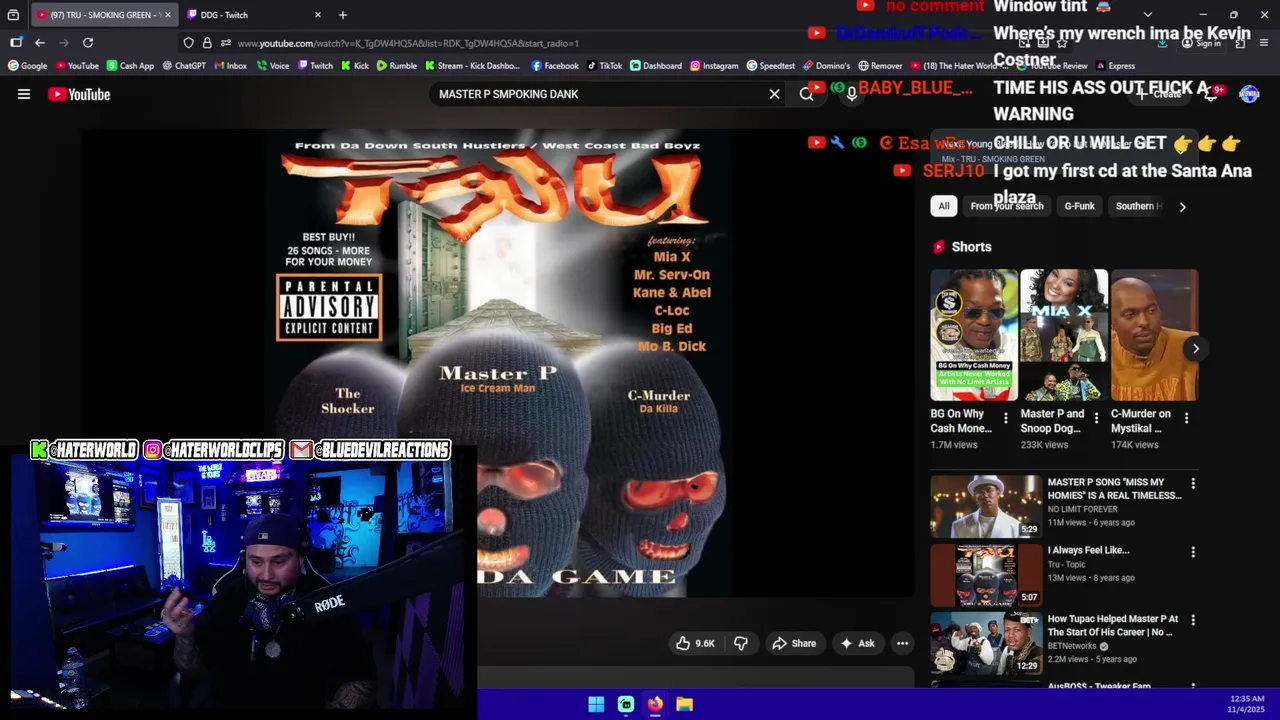Open site permissions icon in address bar

[226, 43]
